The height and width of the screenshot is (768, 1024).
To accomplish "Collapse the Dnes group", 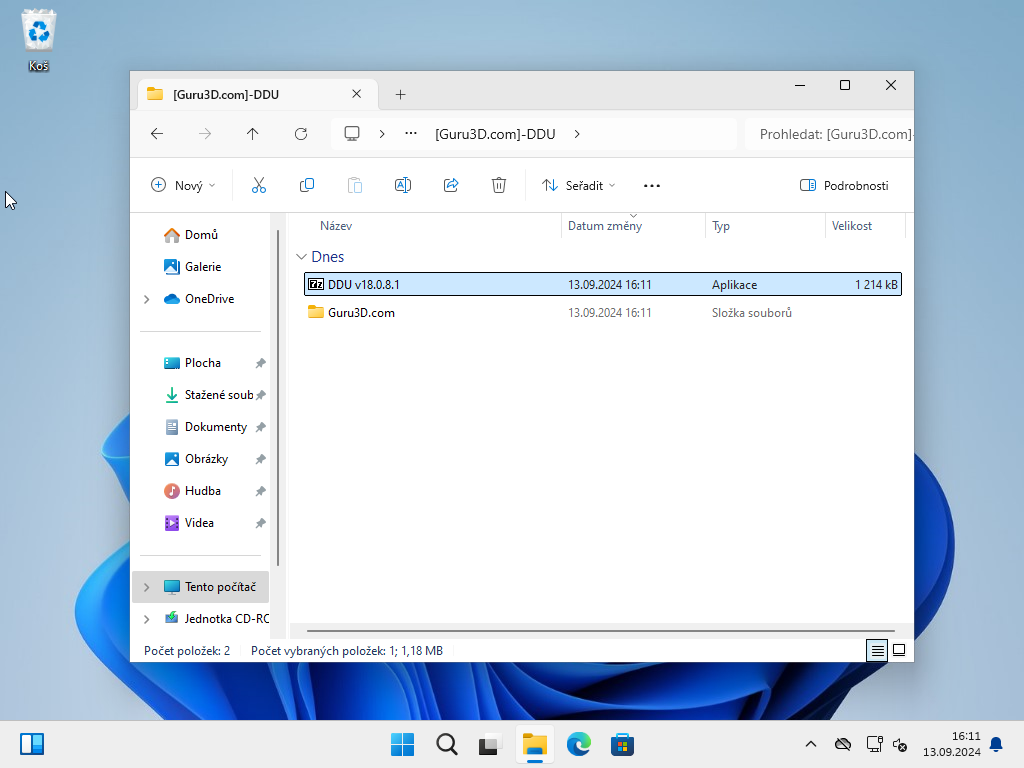I will [302, 257].
